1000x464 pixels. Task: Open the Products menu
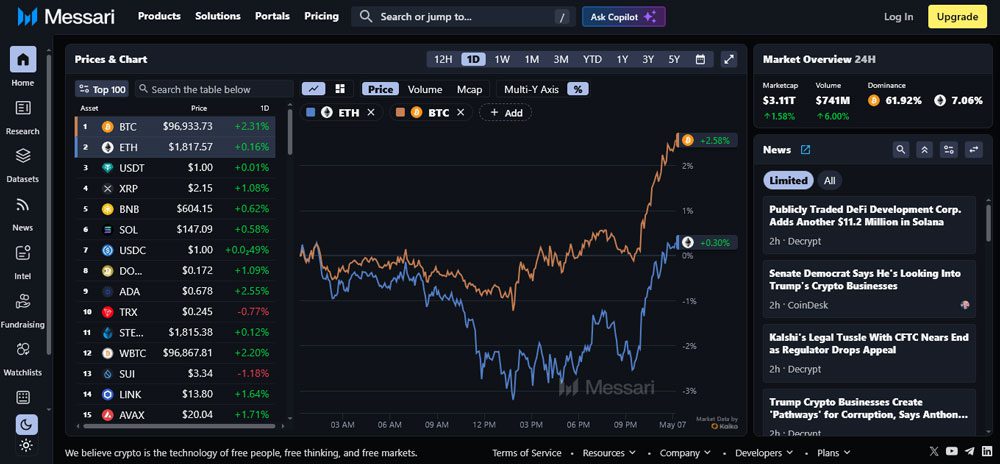pos(159,16)
